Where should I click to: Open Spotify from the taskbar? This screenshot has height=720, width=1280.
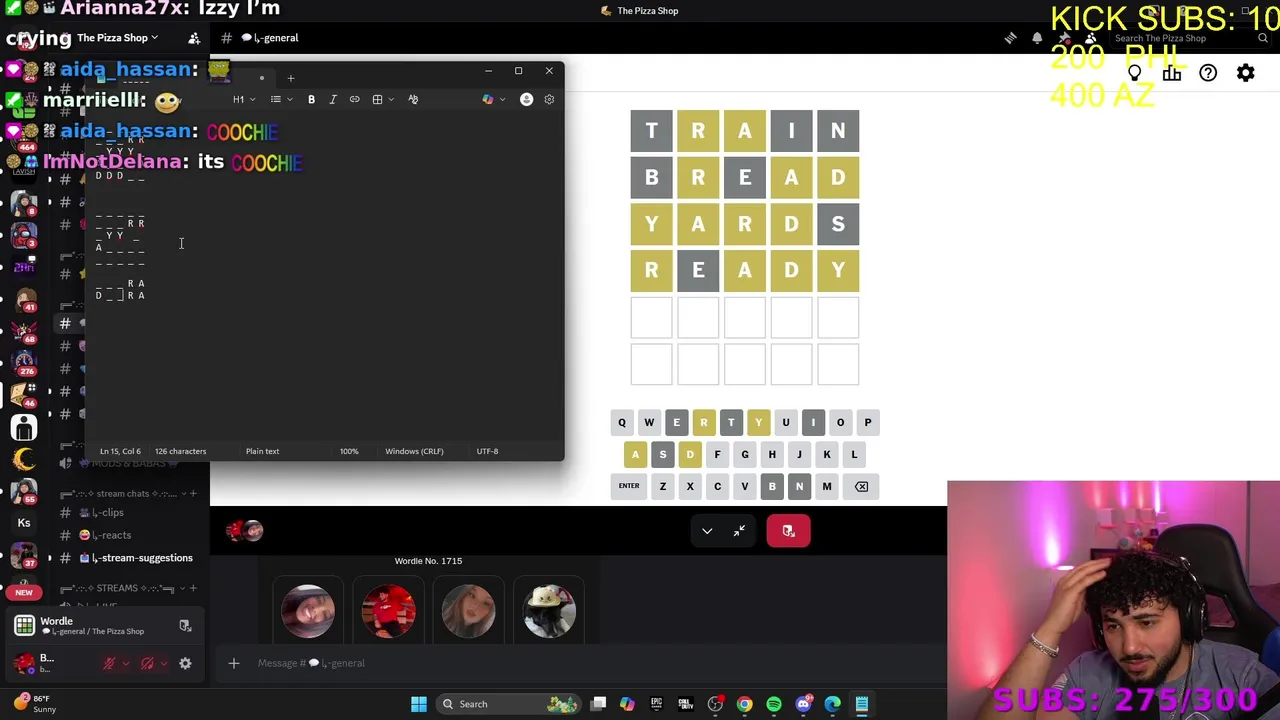click(x=774, y=704)
